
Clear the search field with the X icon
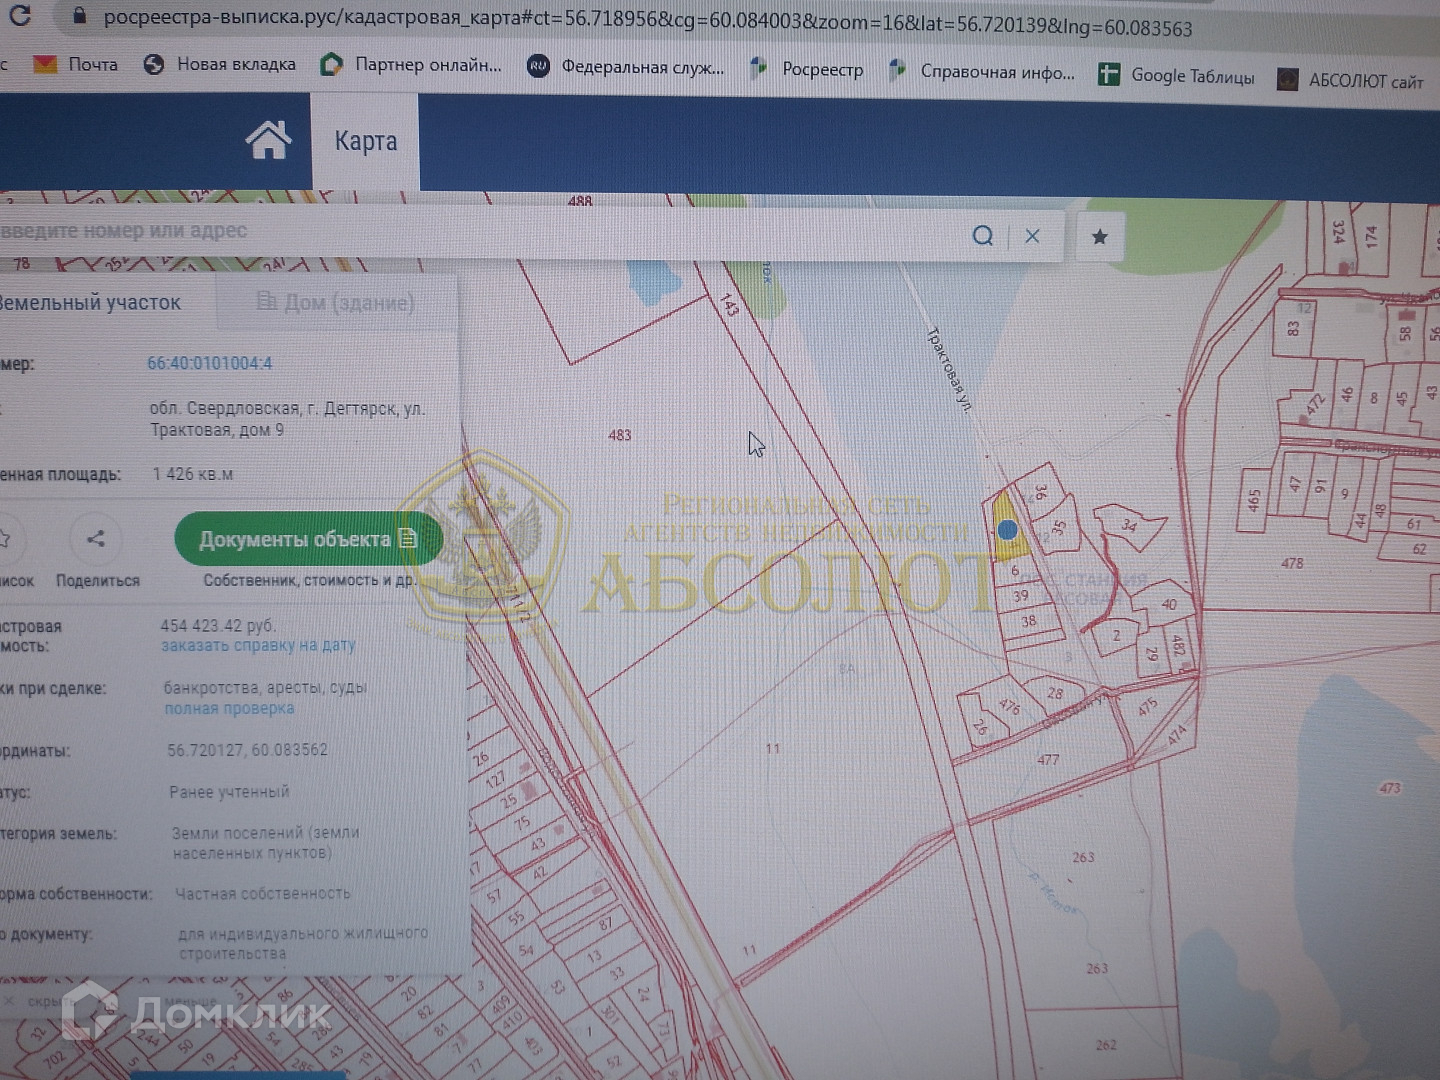click(x=1032, y=236)
